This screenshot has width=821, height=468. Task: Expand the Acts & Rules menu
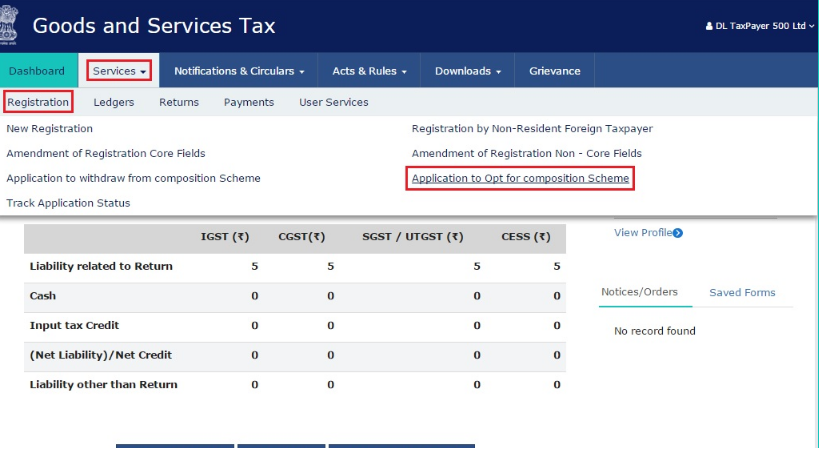point(369,71)
